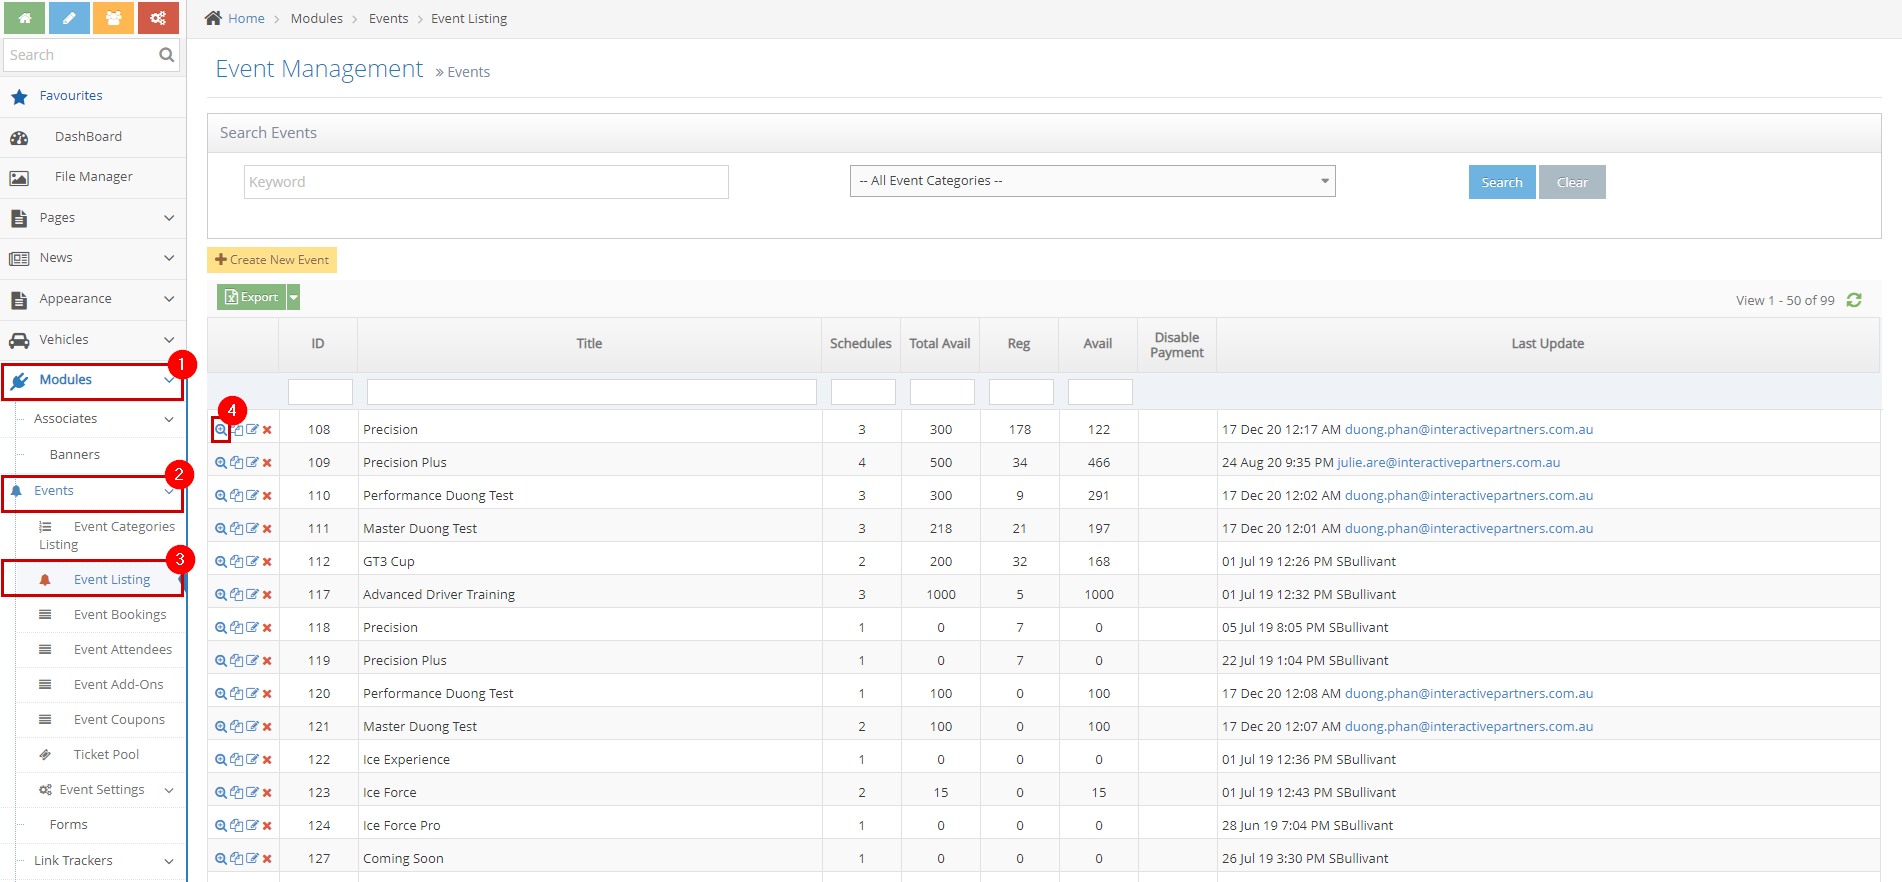Expand the Link Trackers menu

(x=169, y=861)
